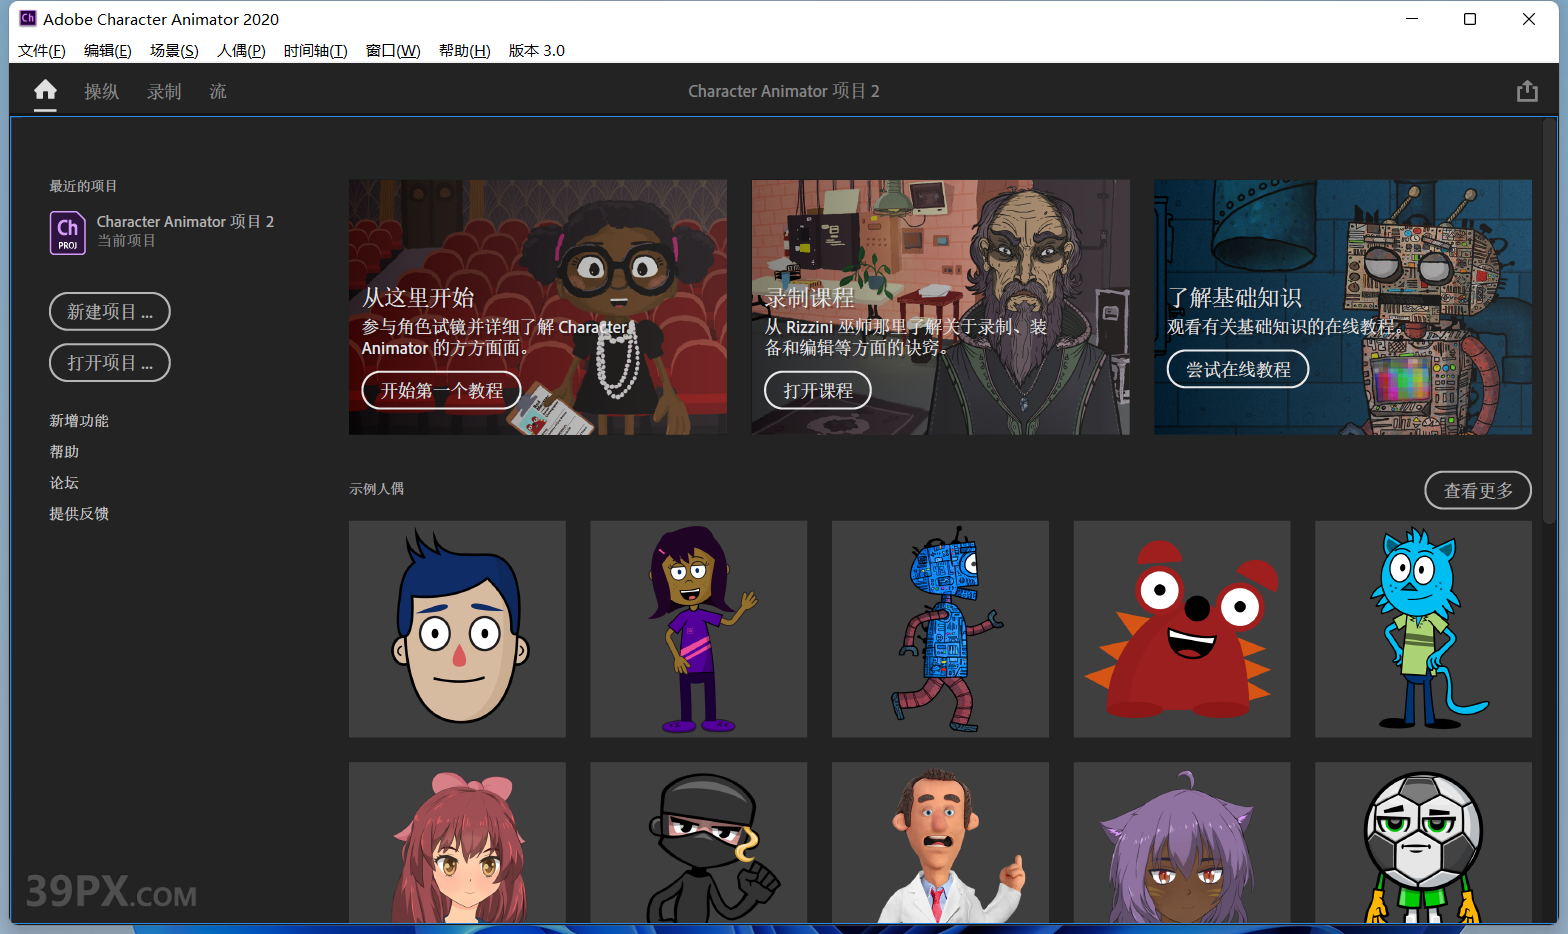This screenshot has height=934, width=1568.
Task: Go to the Home workspace icon
Action: pos(45,91)
